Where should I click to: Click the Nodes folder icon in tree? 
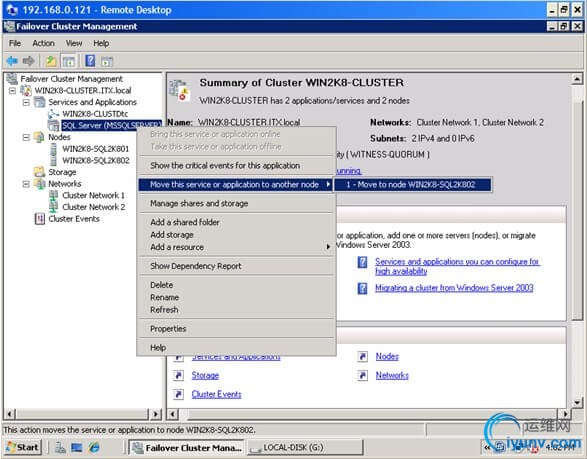coord(39,137)
